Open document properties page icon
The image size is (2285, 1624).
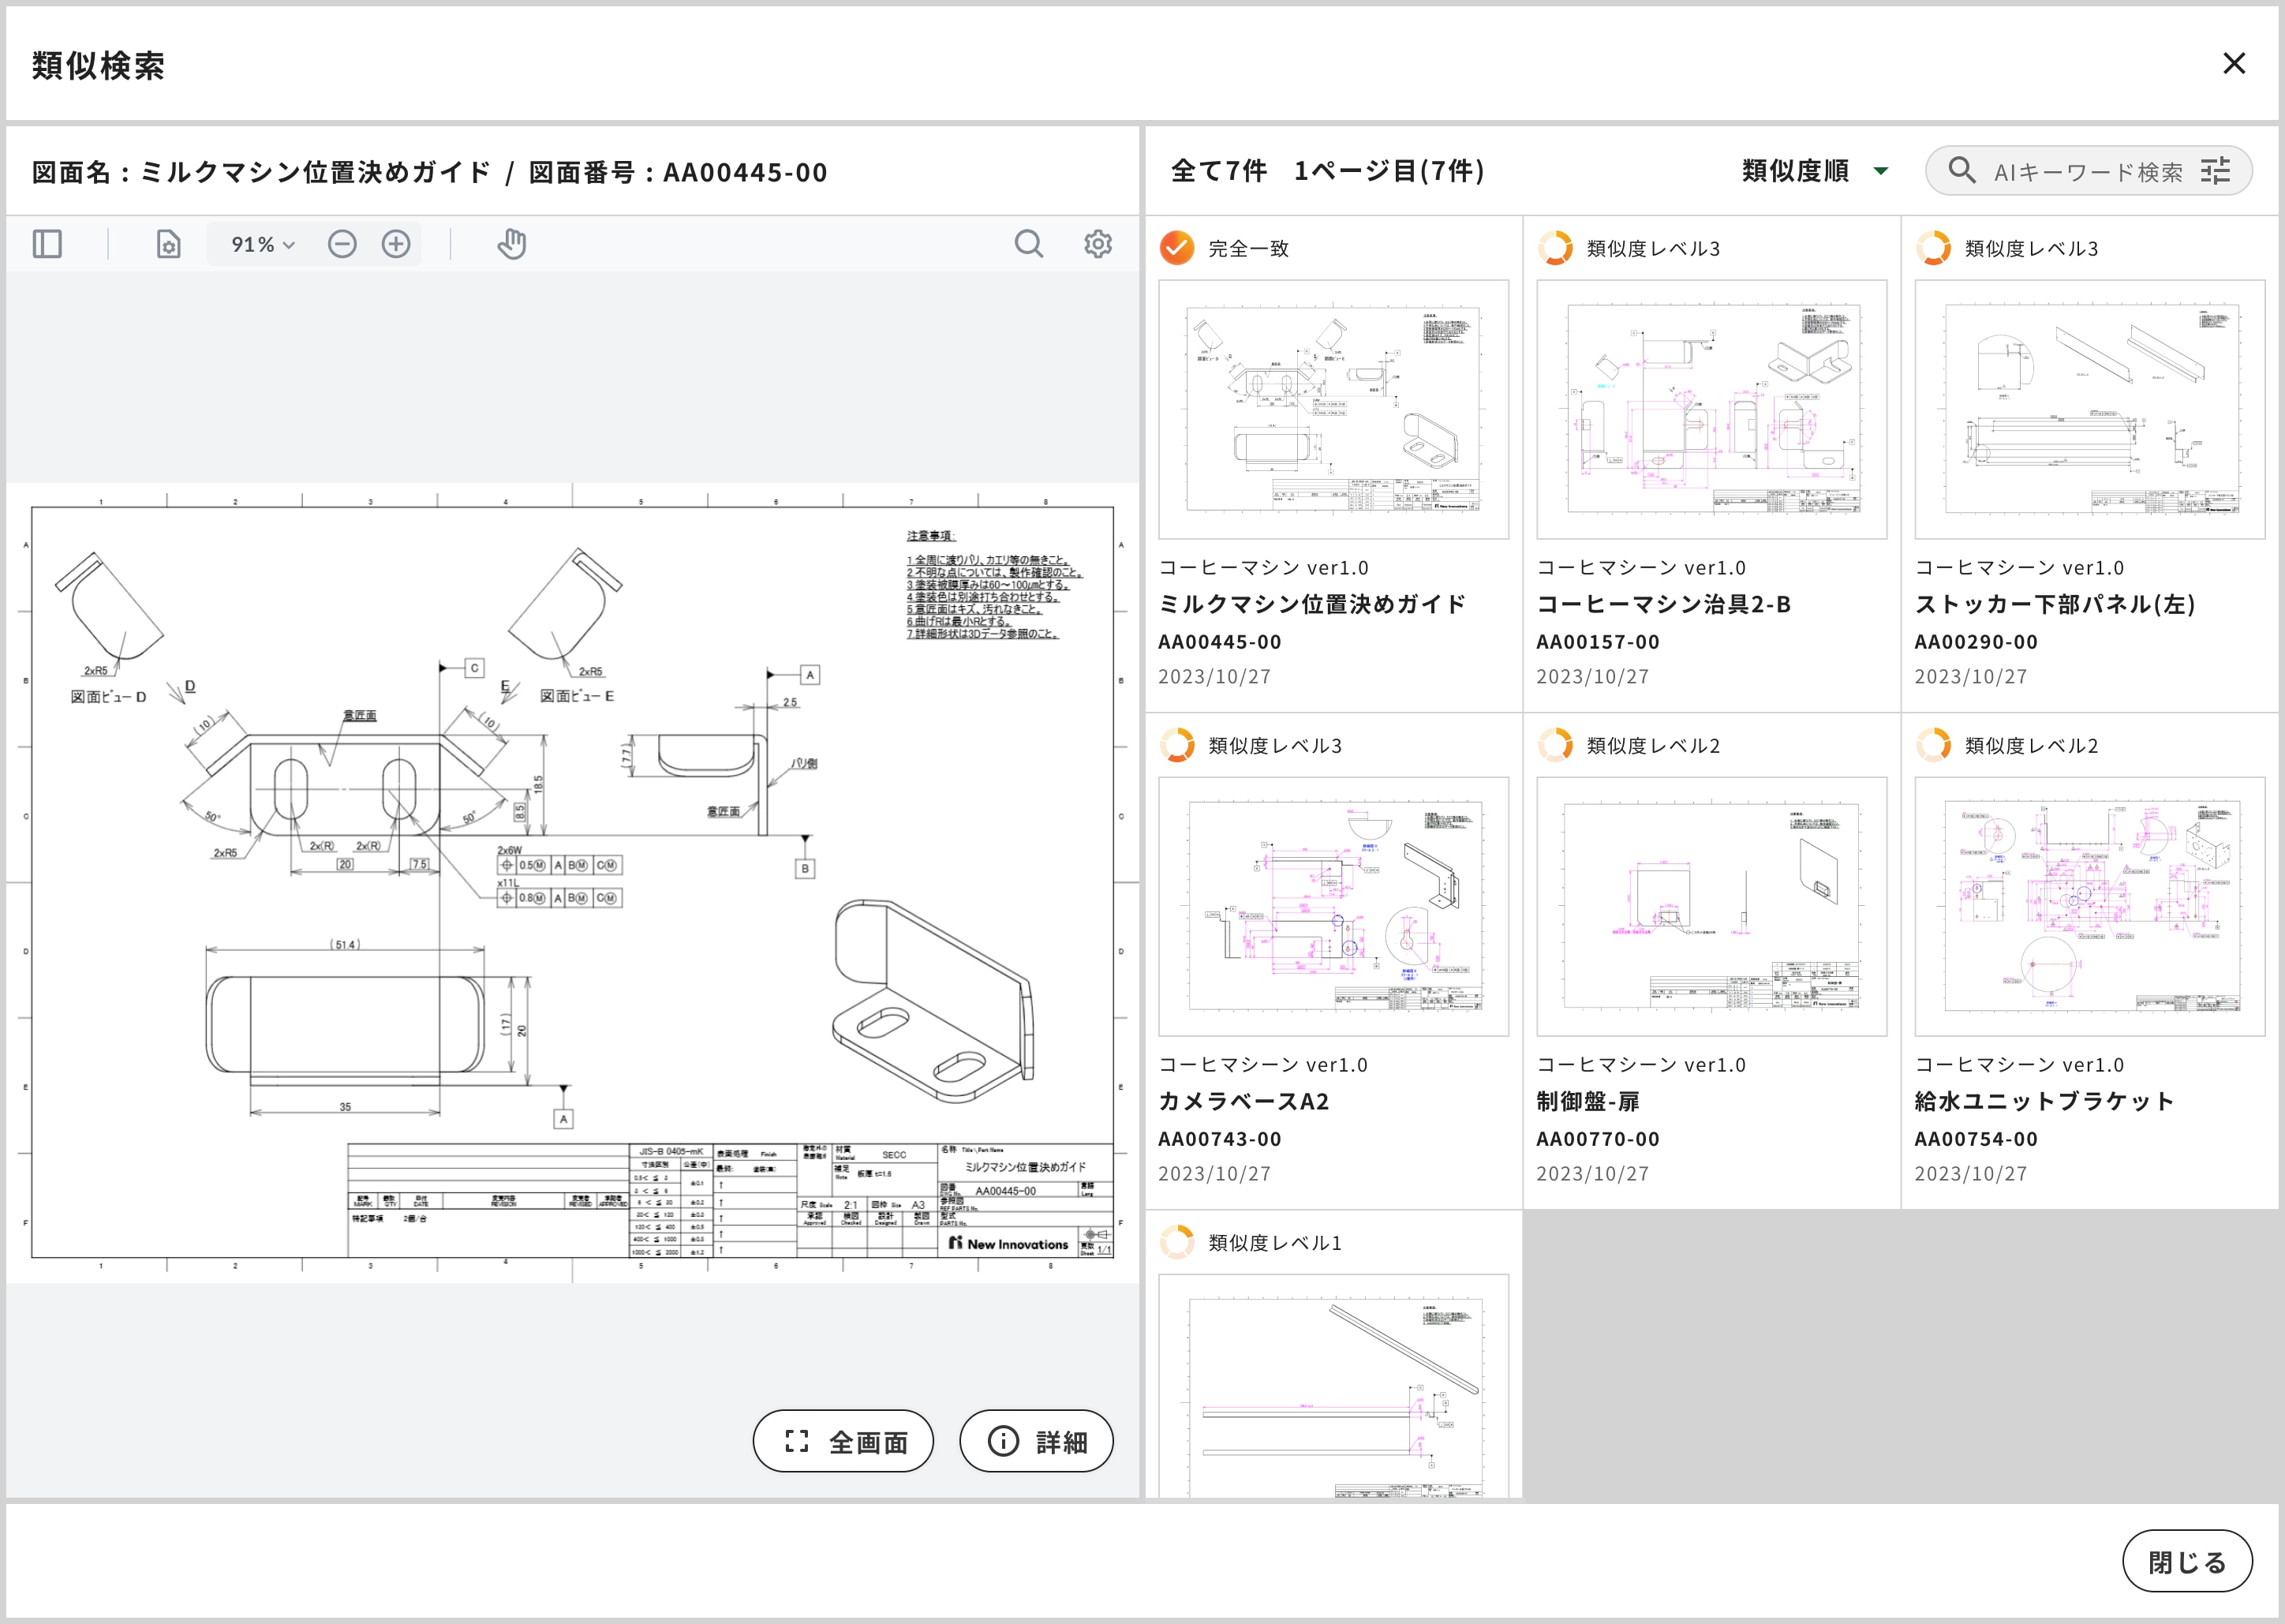tap(168, 244)
